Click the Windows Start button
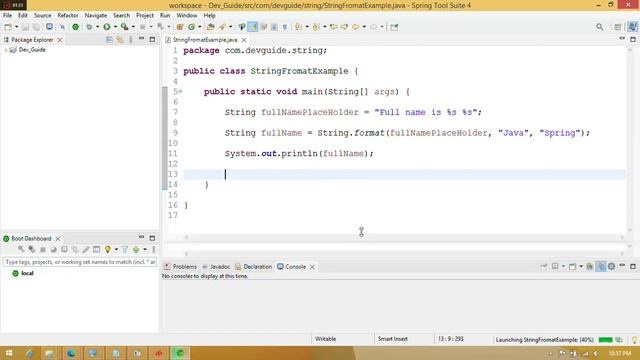Screen dimensions: 640x360 9,353
